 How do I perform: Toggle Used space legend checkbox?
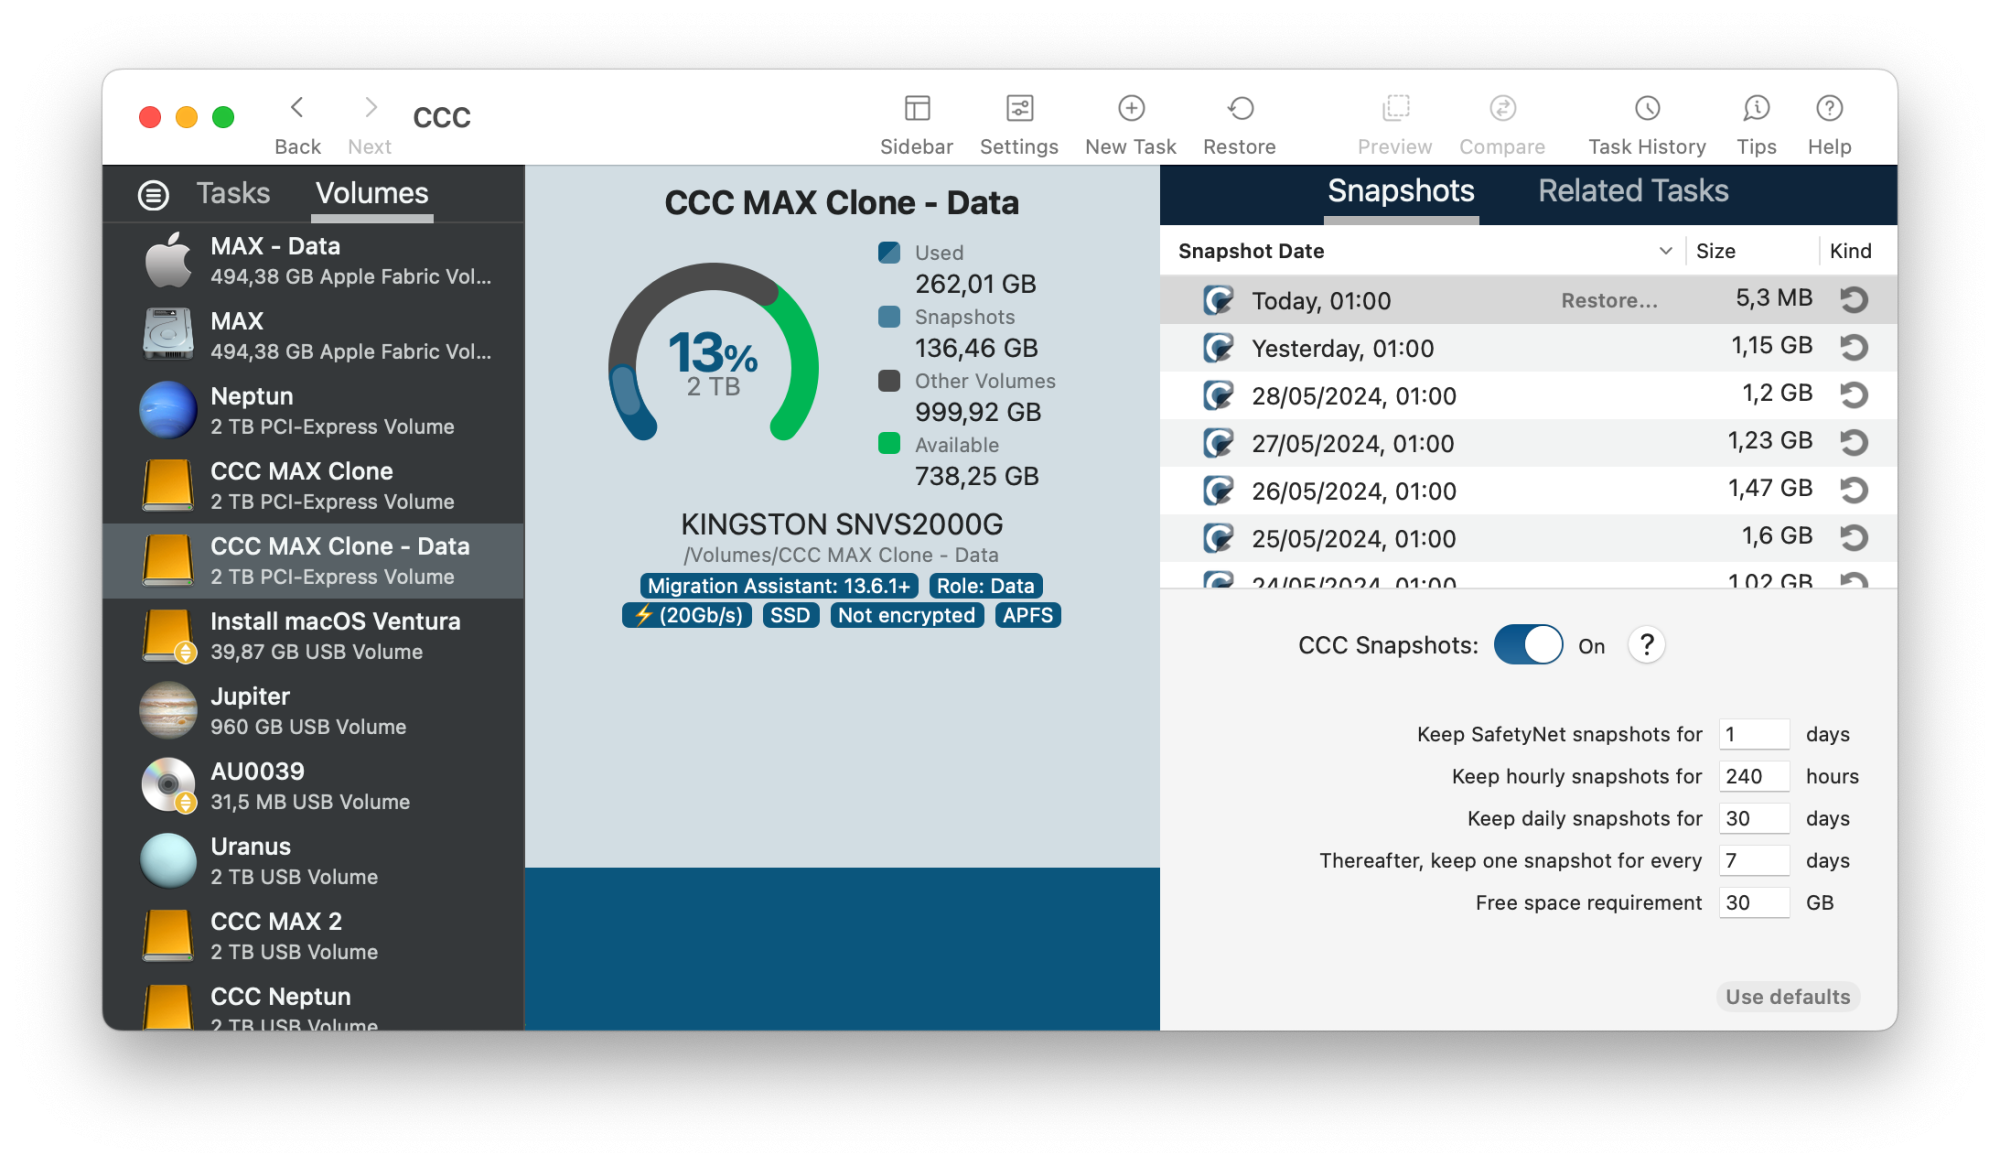[x=888, y=253]
